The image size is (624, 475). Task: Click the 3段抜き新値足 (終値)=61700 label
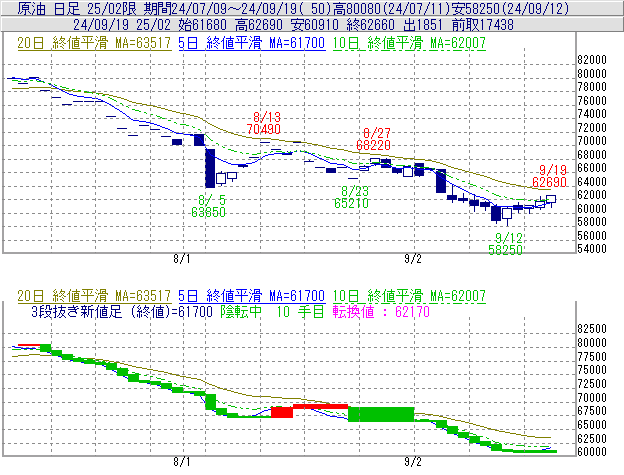[x=122, y=311]
